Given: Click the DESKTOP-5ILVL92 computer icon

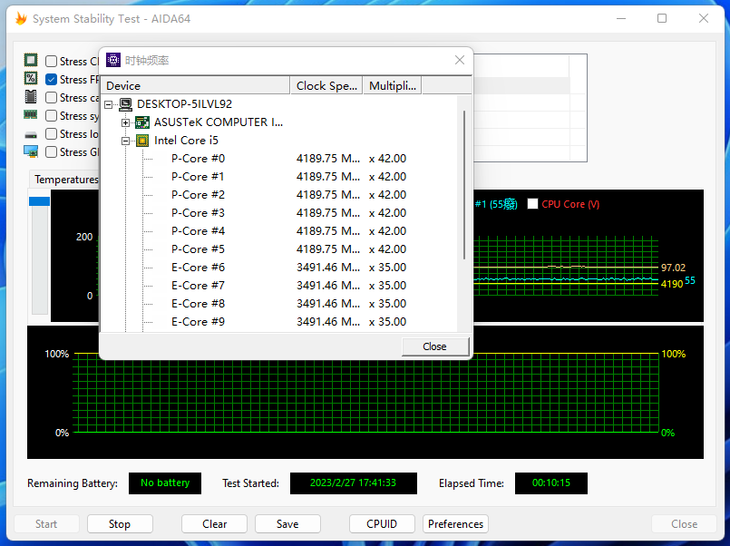Looking at the screenshot, I should pyautogui.click(x=125, y=104).
